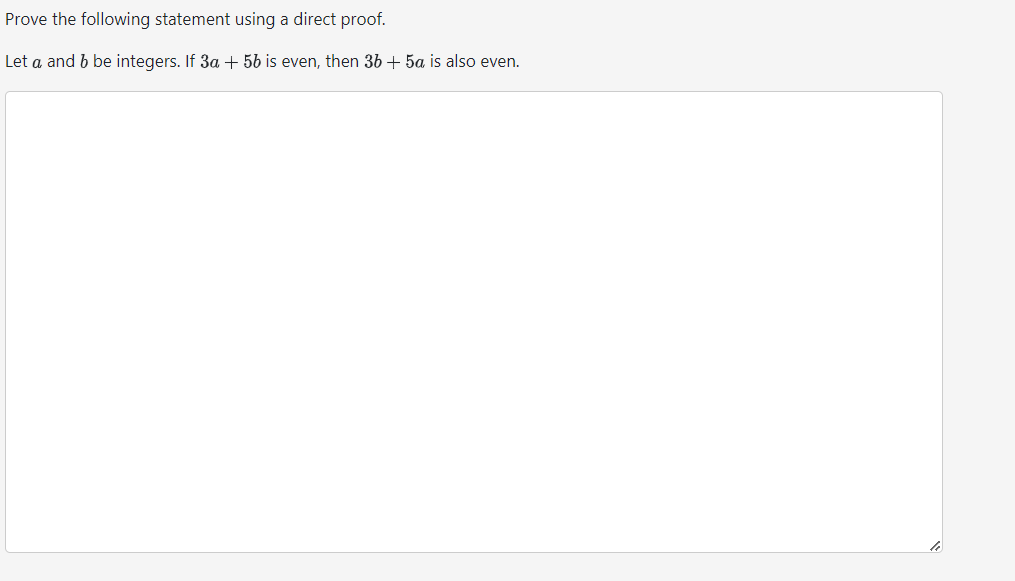Click the diagonal grip icon bottom-right of box

(x=934, y=545)
